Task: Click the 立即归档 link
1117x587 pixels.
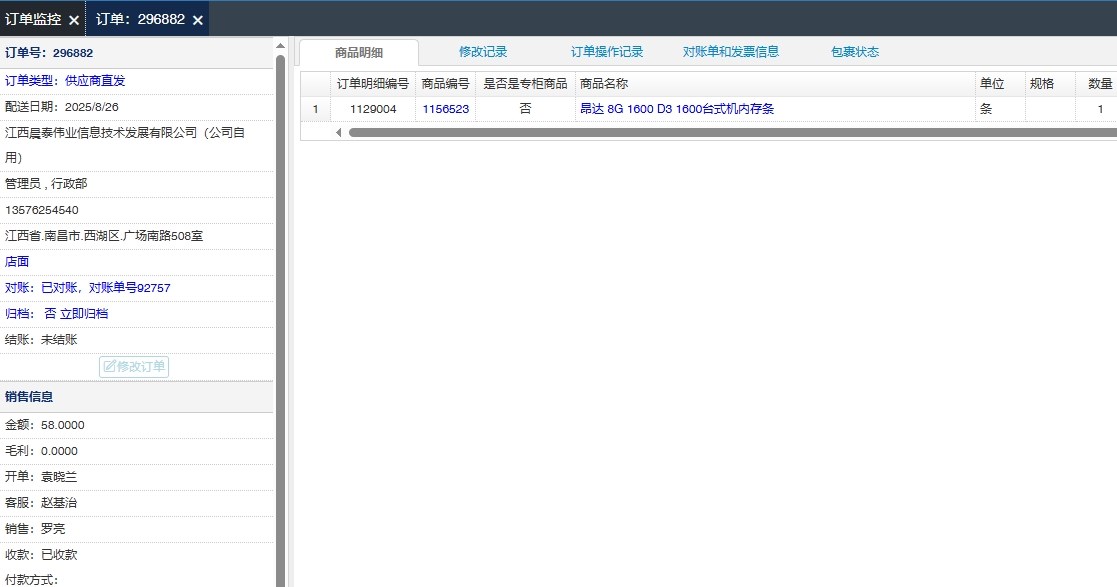Action: pos(84,314)
